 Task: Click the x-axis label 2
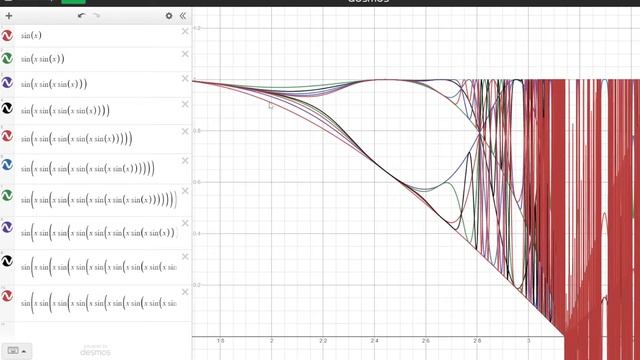click(271, 340)
